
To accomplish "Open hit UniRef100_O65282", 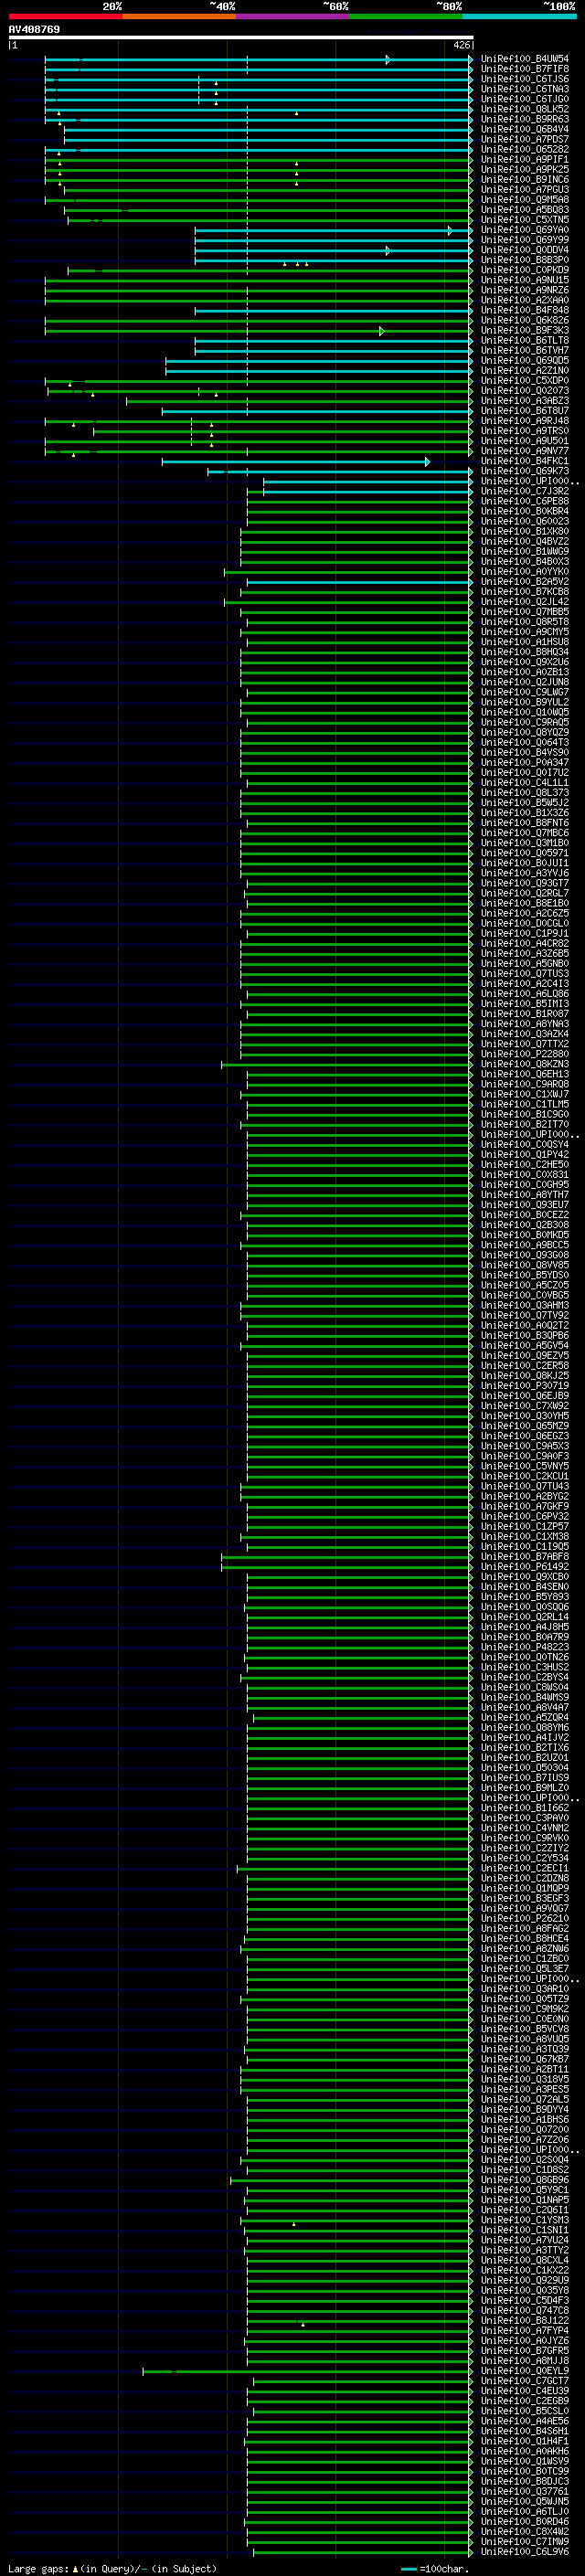I will pos(524,149).
